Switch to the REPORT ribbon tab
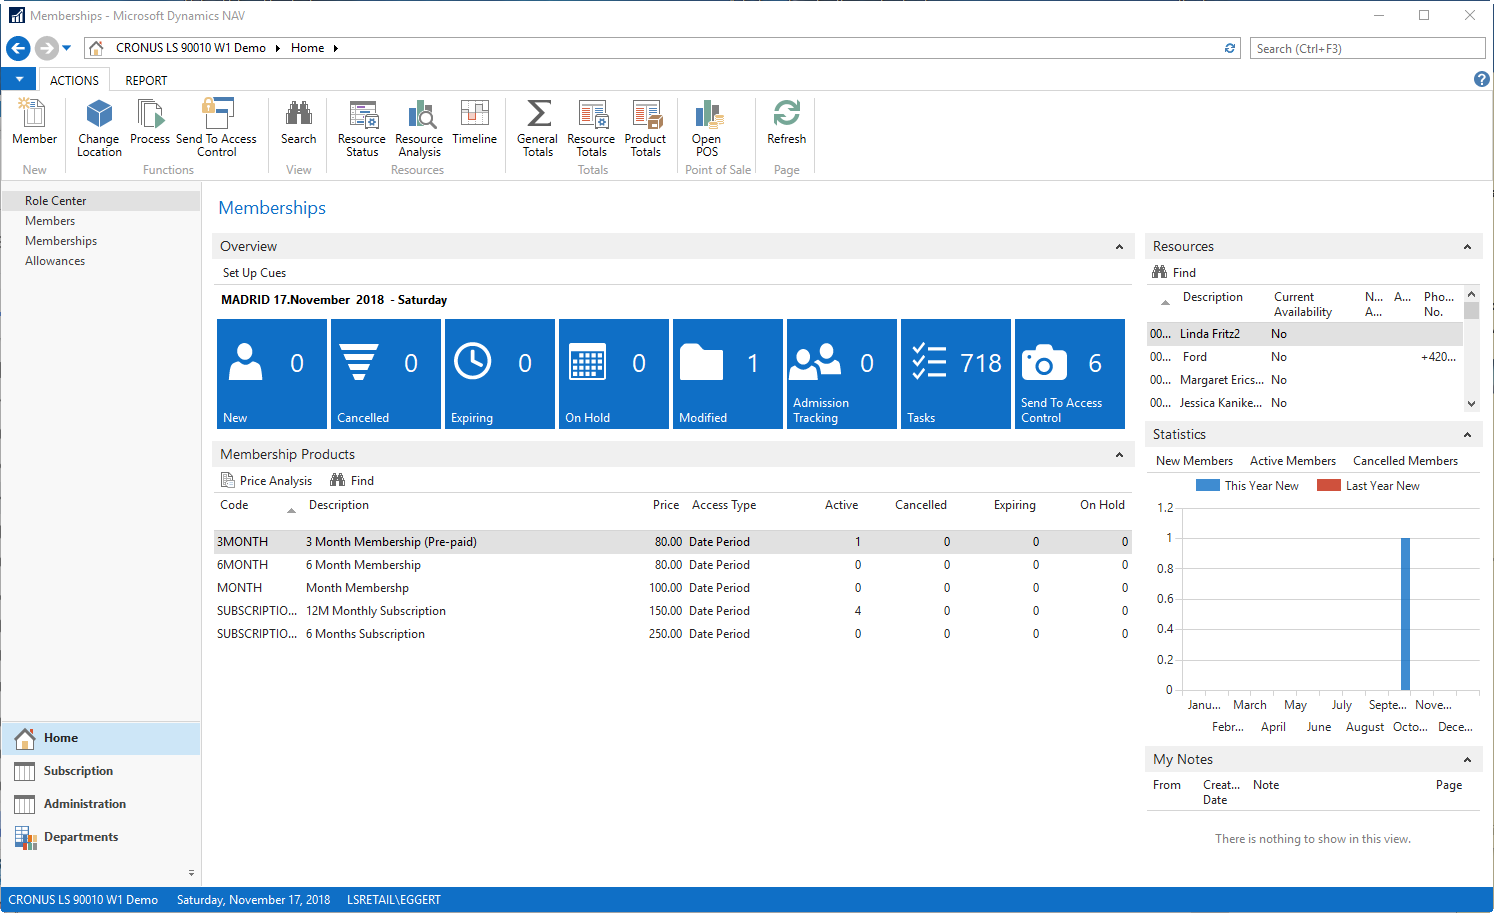1494x913 pixels. (x=146, y=80)
